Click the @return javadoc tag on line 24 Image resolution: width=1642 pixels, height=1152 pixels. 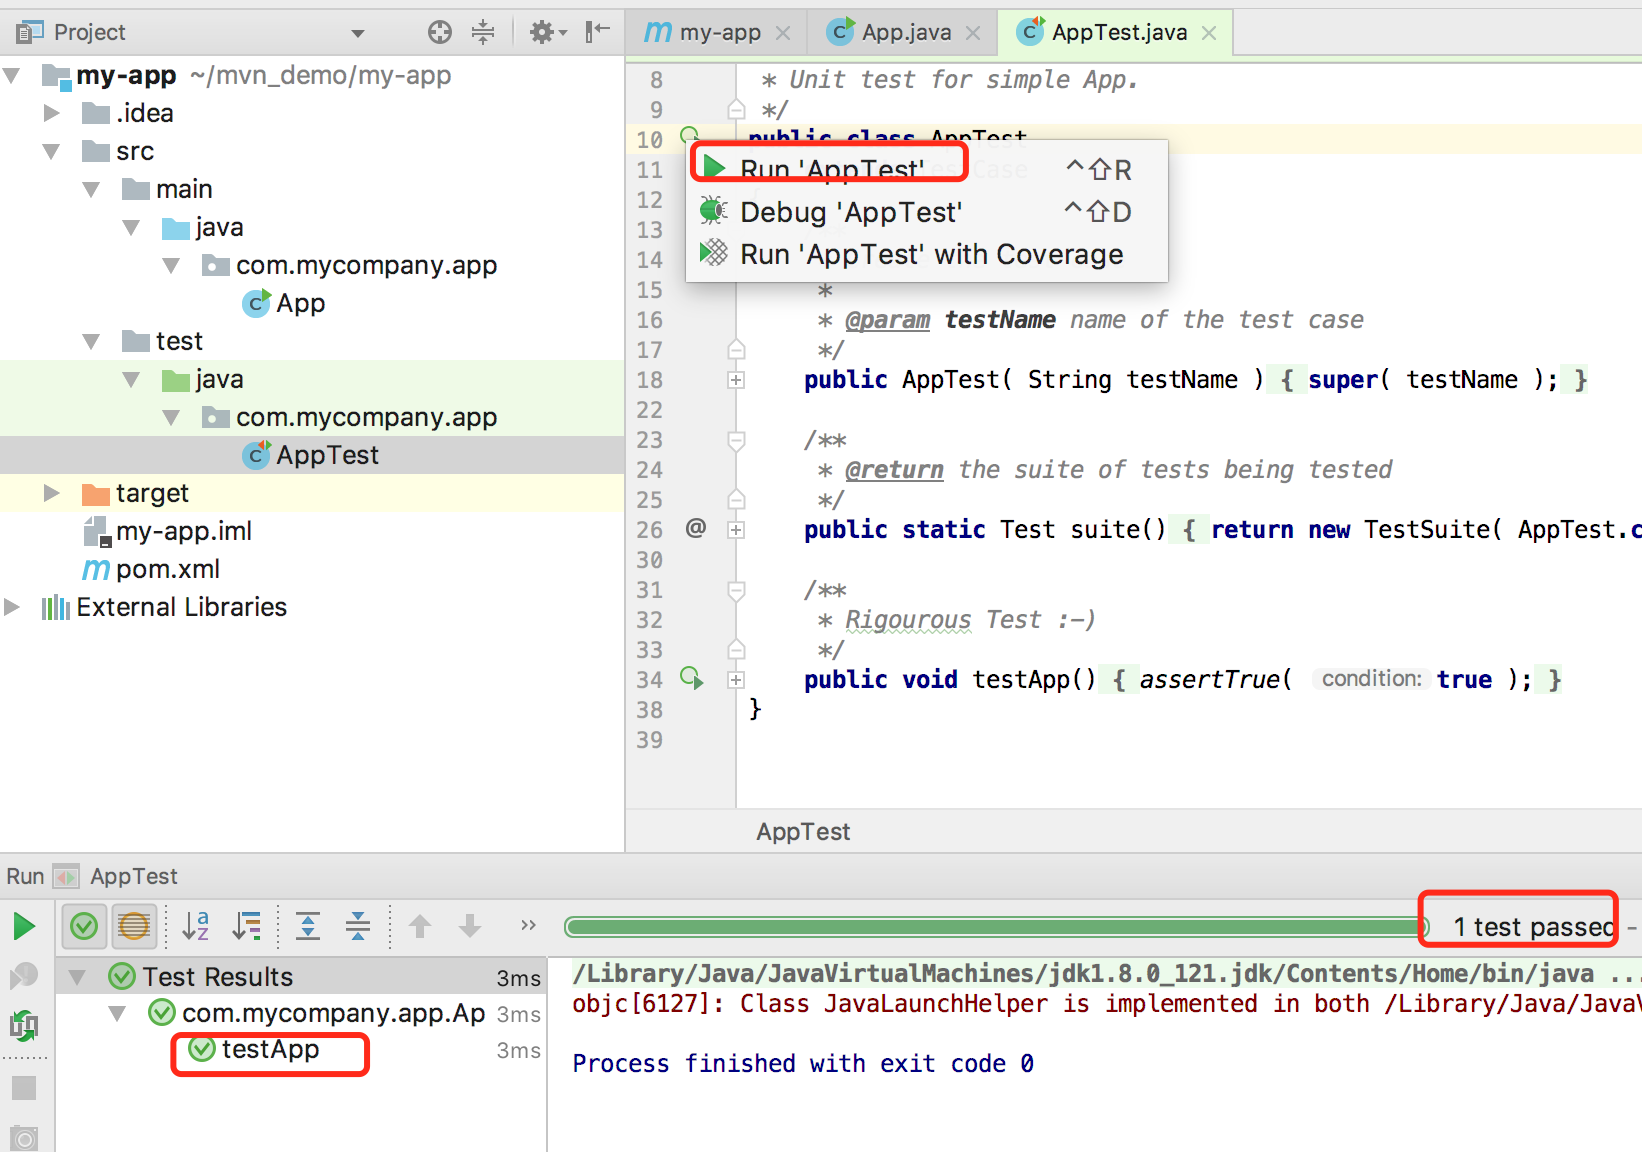tap(894, 470)
